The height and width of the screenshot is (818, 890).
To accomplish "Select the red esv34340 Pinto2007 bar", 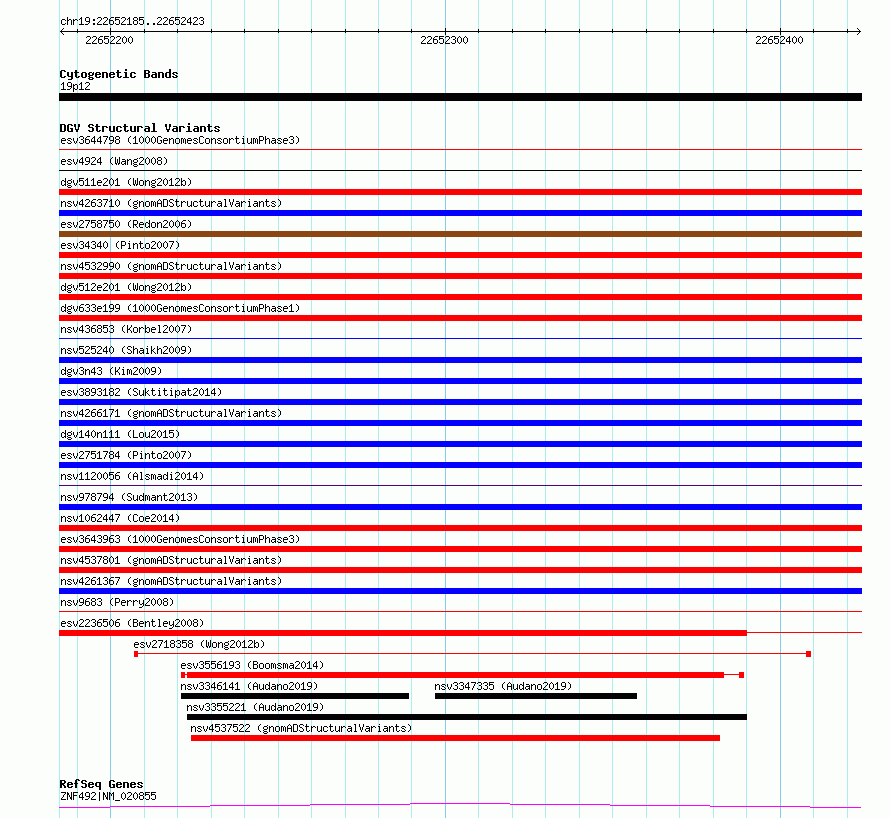I will pos(460,255).
